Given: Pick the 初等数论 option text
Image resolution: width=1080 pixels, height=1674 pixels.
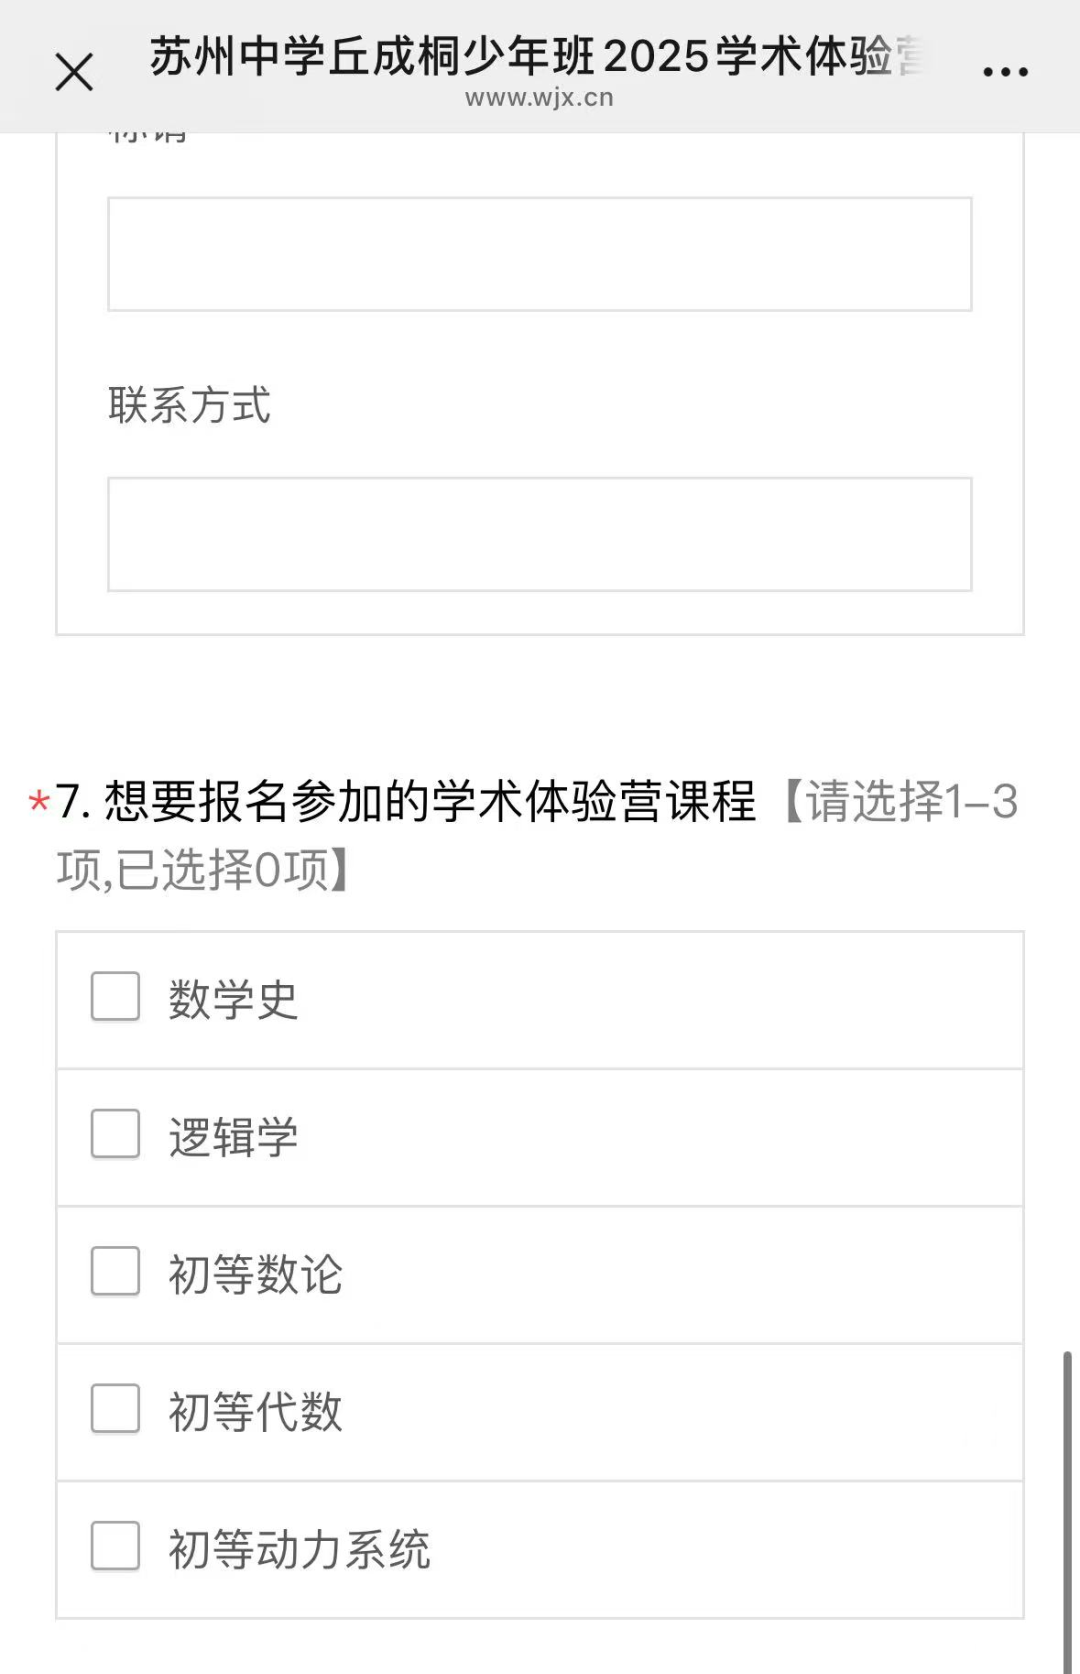Looking at the screenshot, I should click(x=255, y=1275).
